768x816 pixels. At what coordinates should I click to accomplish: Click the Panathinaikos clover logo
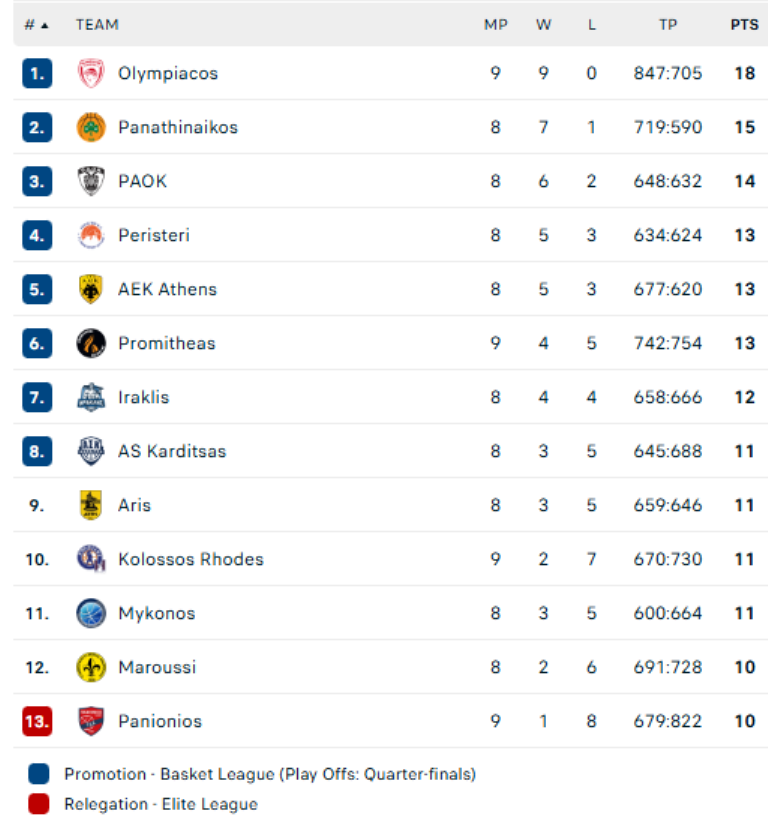(x=91, y=127)
